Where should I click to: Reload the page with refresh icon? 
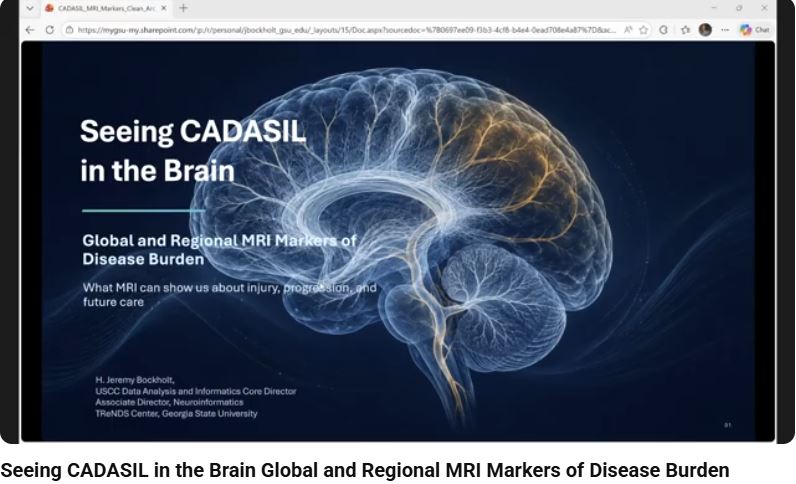coord(49,30)
